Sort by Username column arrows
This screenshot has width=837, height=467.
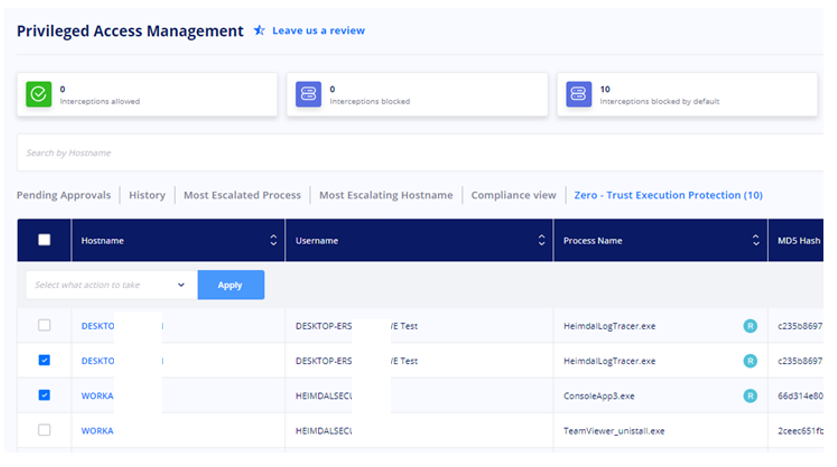coord(541,240)
